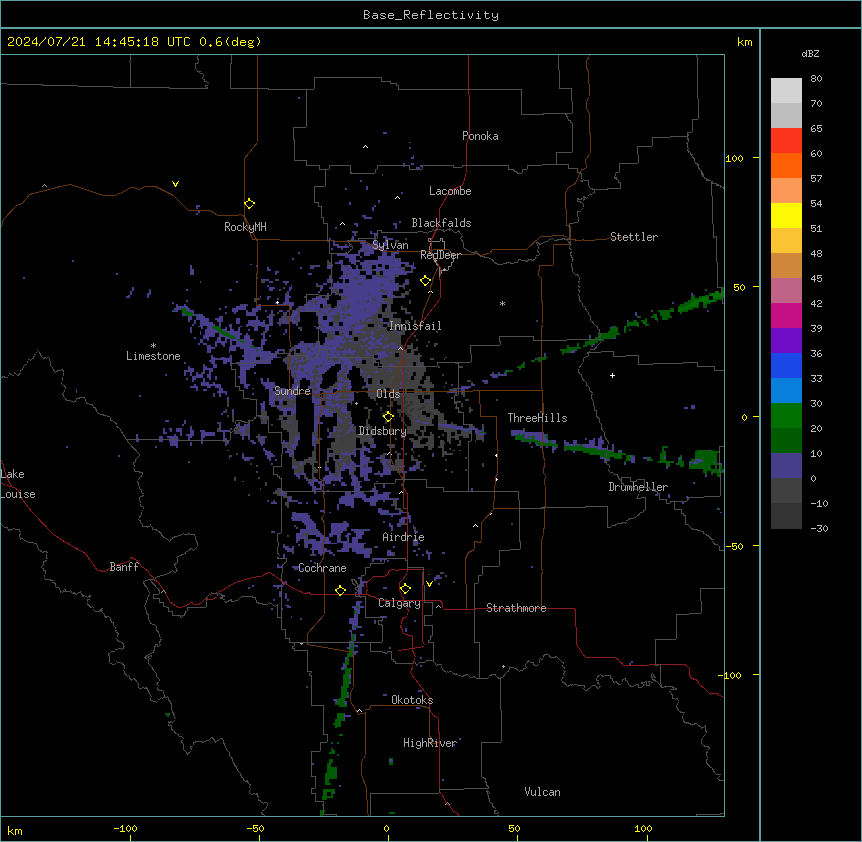The width and height of the screenshot is (862, 842).
Task: Click the Innisfail city label
Action: (x=415, y=326)
